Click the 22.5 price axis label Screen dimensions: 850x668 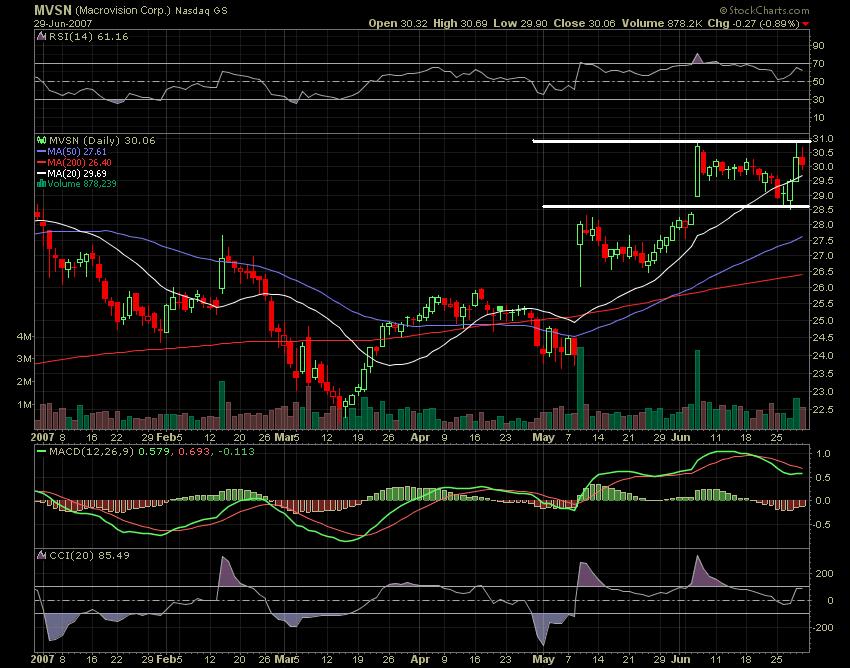coord(821,409)
